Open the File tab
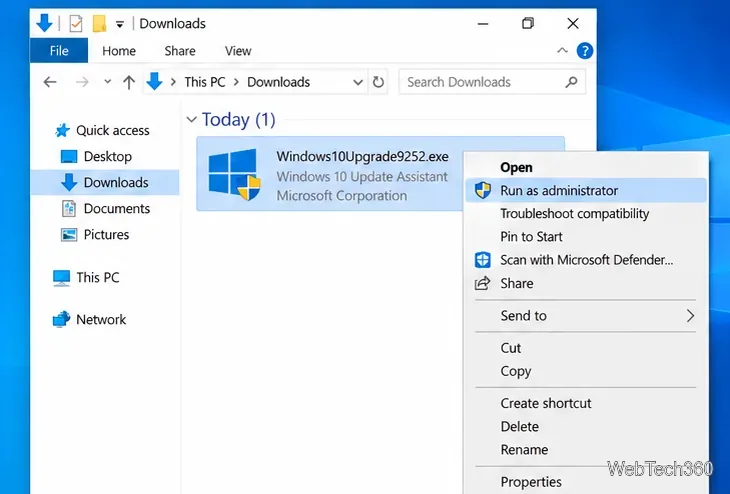The width and height of the screenshot is (730, 494). tap(59, 50)
